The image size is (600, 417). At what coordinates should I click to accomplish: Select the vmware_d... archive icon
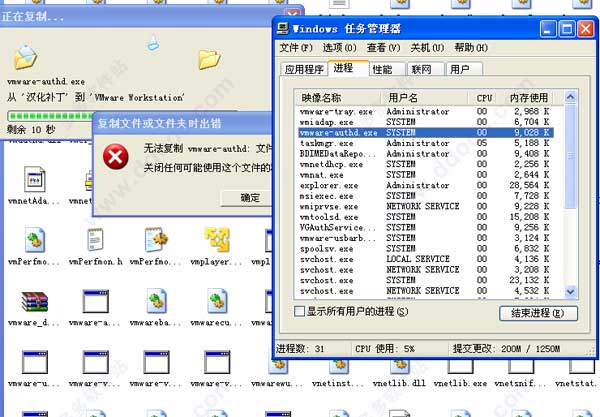34,301
